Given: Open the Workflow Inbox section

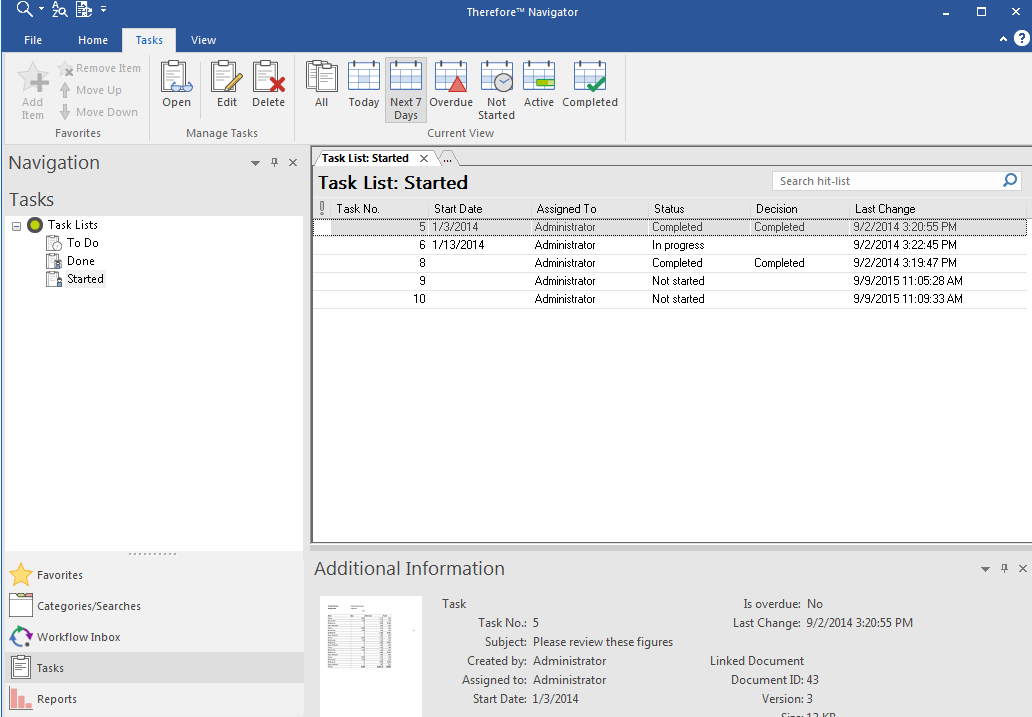Looking at the screenshot, I should (76, 636).
